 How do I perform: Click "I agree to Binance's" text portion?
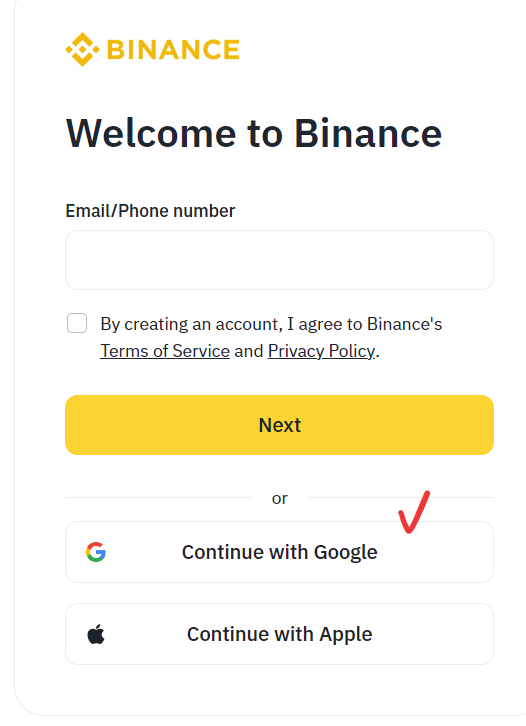pos(365,324)
